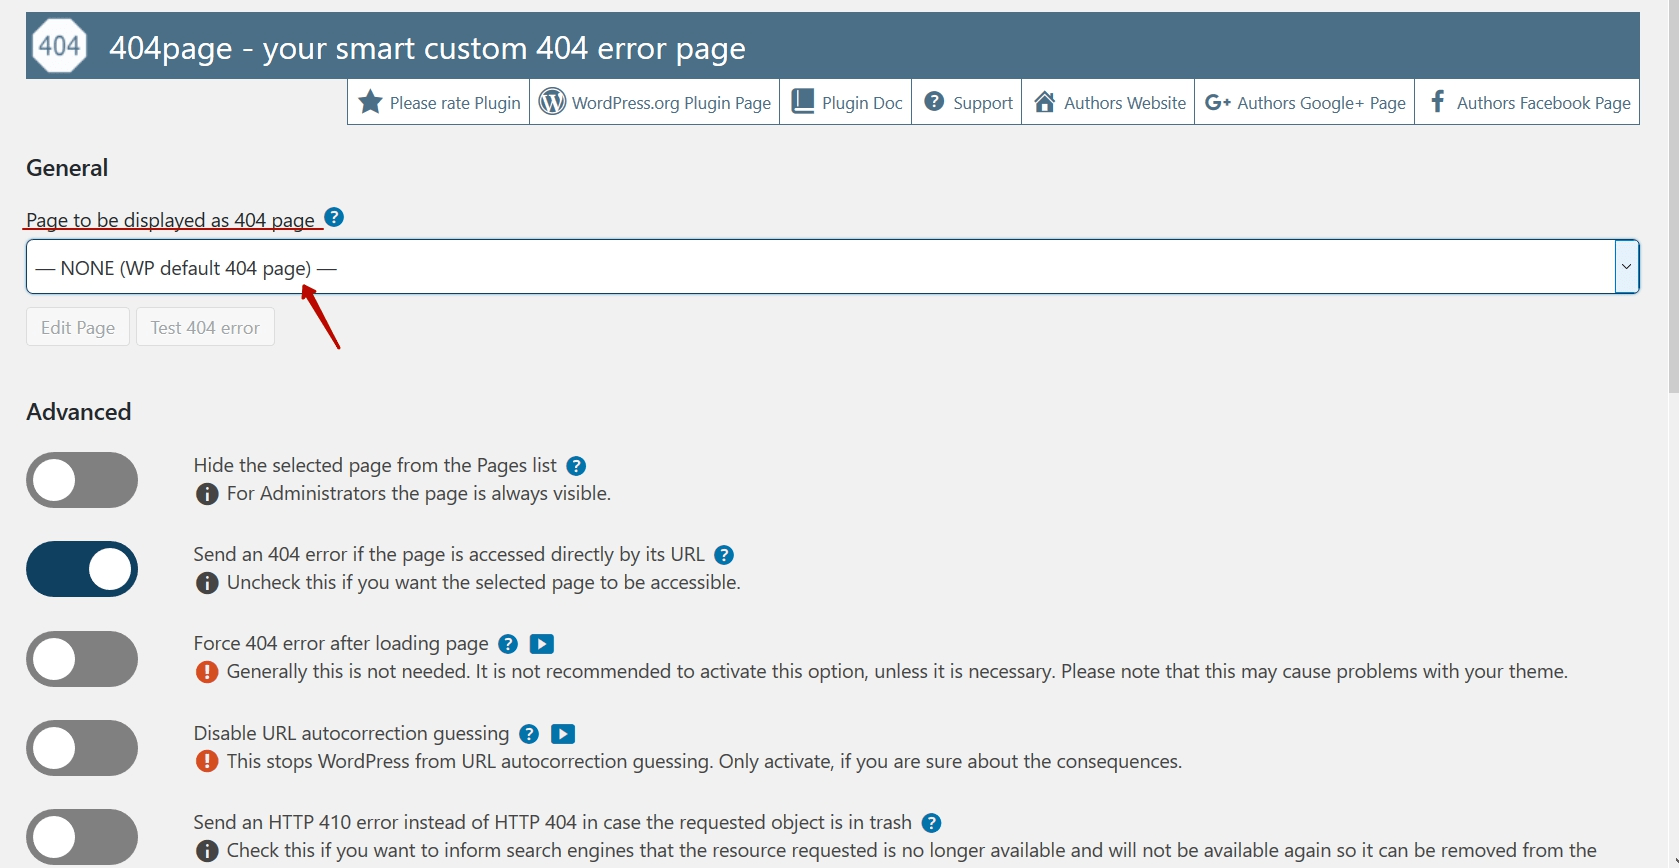Enable Force 404 error after loading toggle
This screenshot has height=868, width=1679.
[x=82, y=659]
